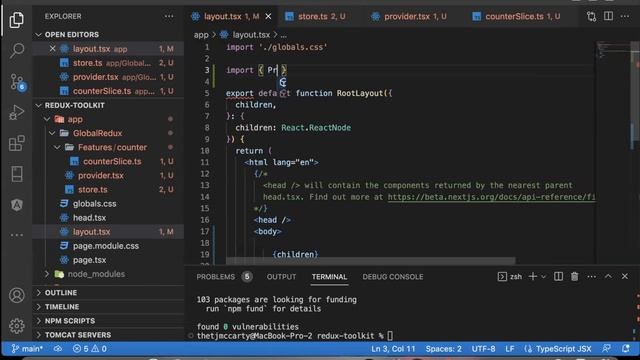Open Source Control view with badge
The image size is (640, 360).
17,82
